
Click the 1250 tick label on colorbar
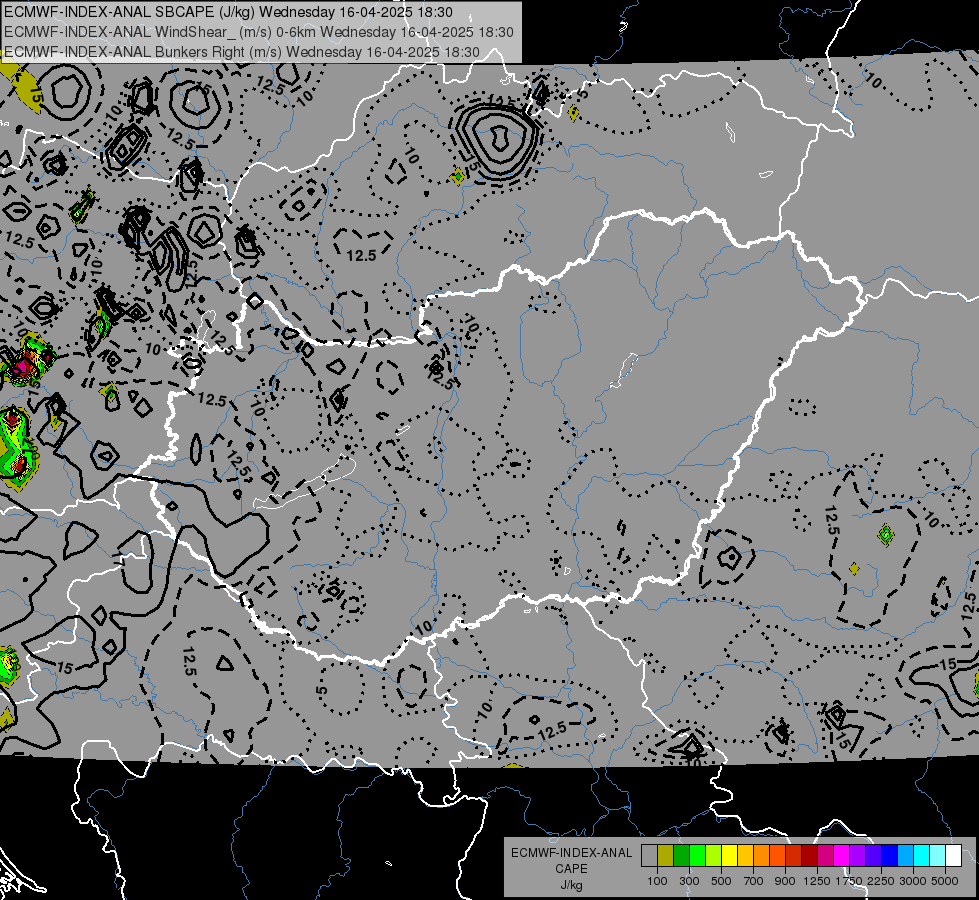coord(817,881)
